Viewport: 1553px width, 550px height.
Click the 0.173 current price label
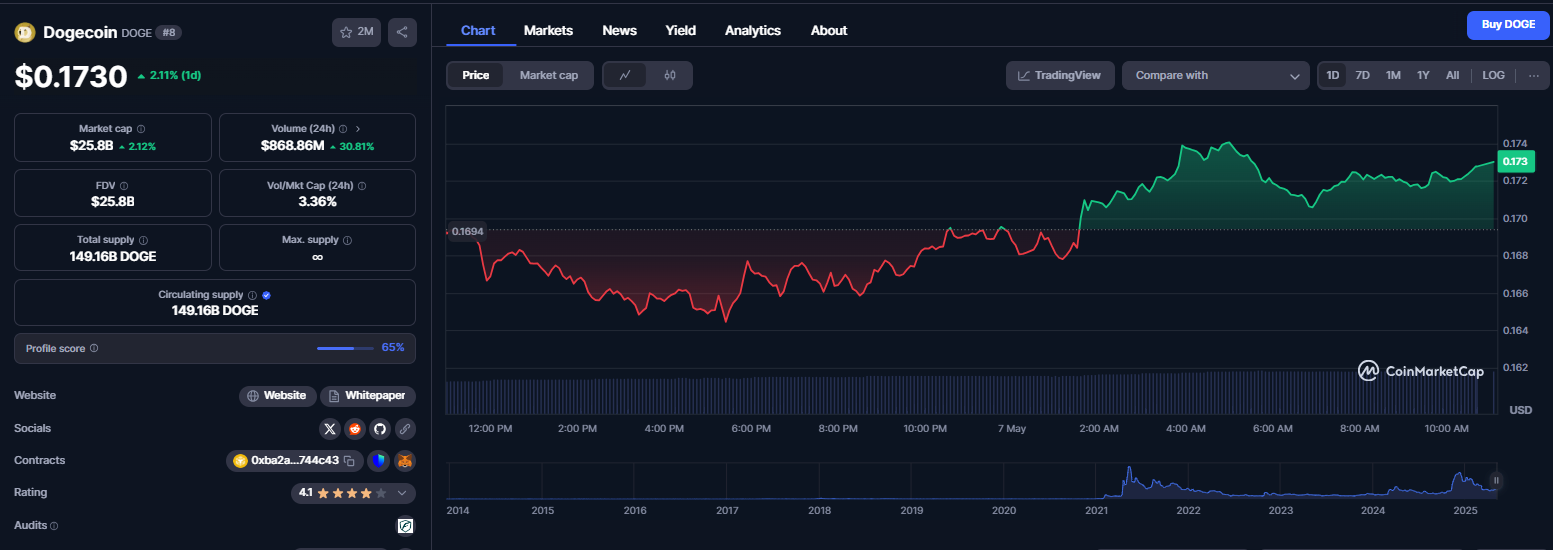pyautogui.click(x=1515, y=161)
